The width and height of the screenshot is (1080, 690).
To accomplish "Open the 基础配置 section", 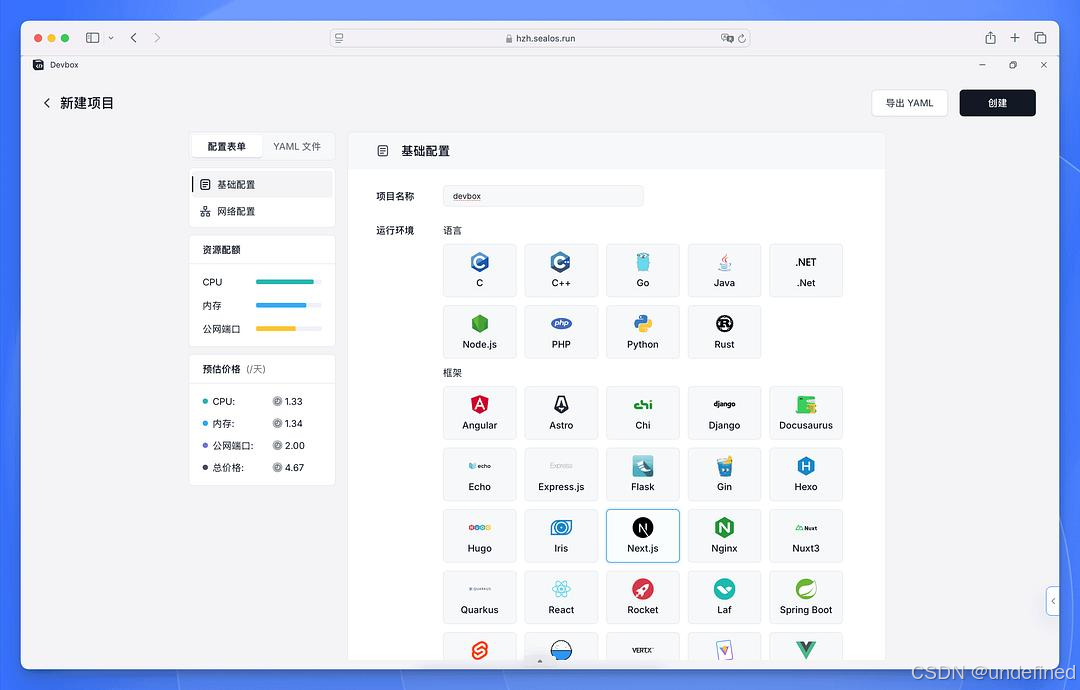I will point(262,185).
